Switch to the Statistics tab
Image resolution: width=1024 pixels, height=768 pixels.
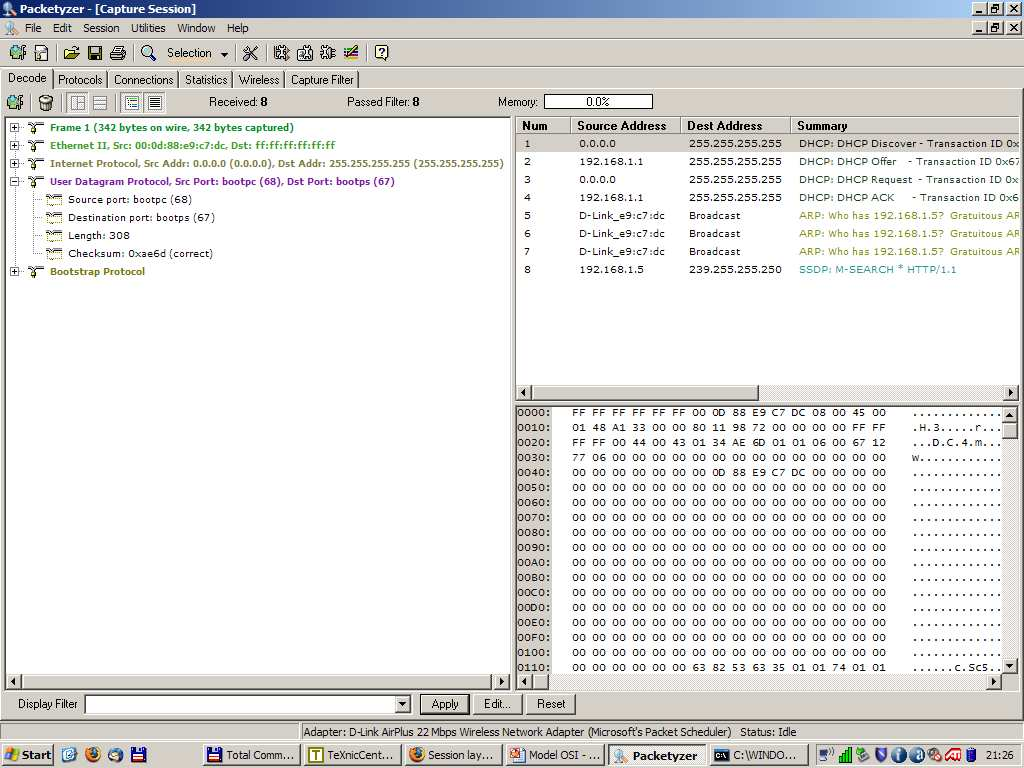pyautogui.click(x=206, y=80)
